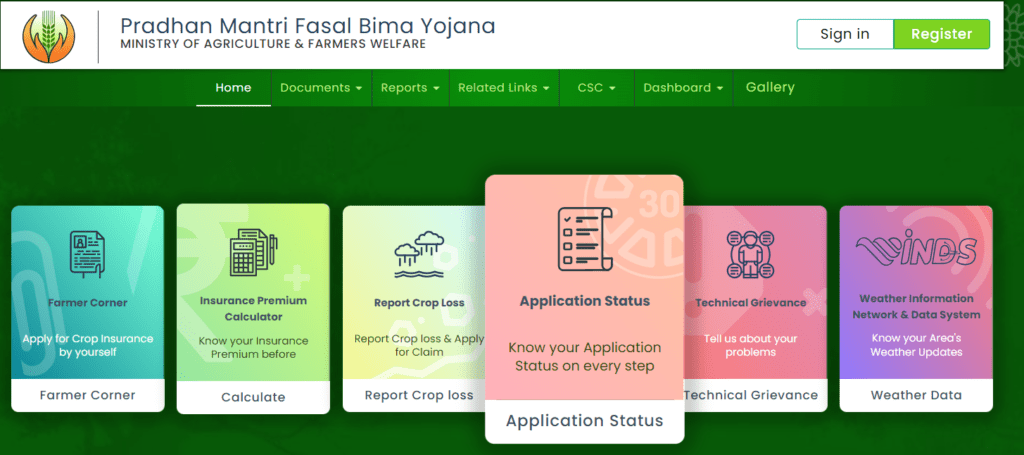Expand the CSC dropdown menu
1024x455 pixels.
click(596, 87)
